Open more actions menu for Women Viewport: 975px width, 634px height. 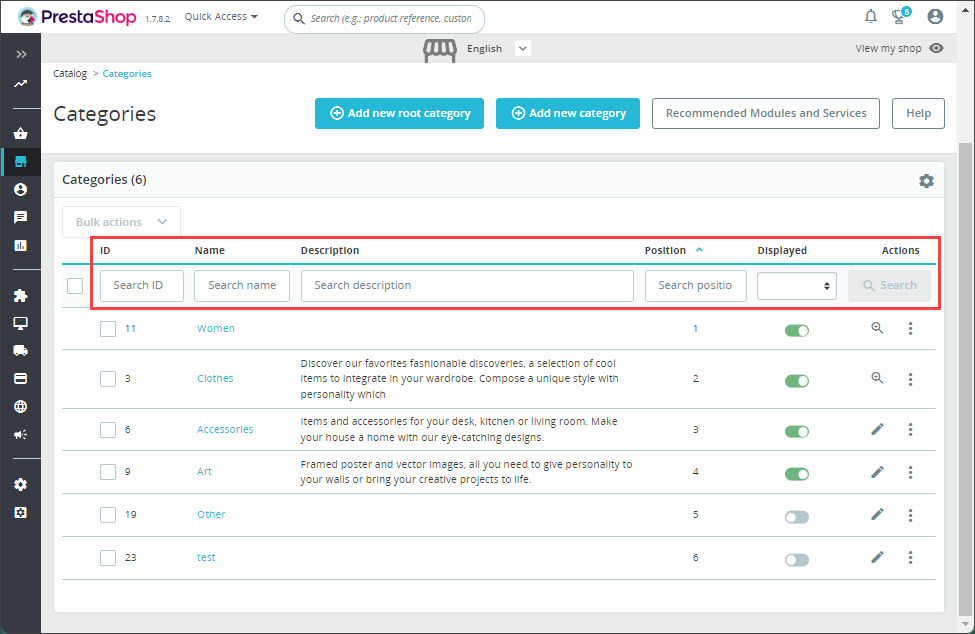point(910,328)
